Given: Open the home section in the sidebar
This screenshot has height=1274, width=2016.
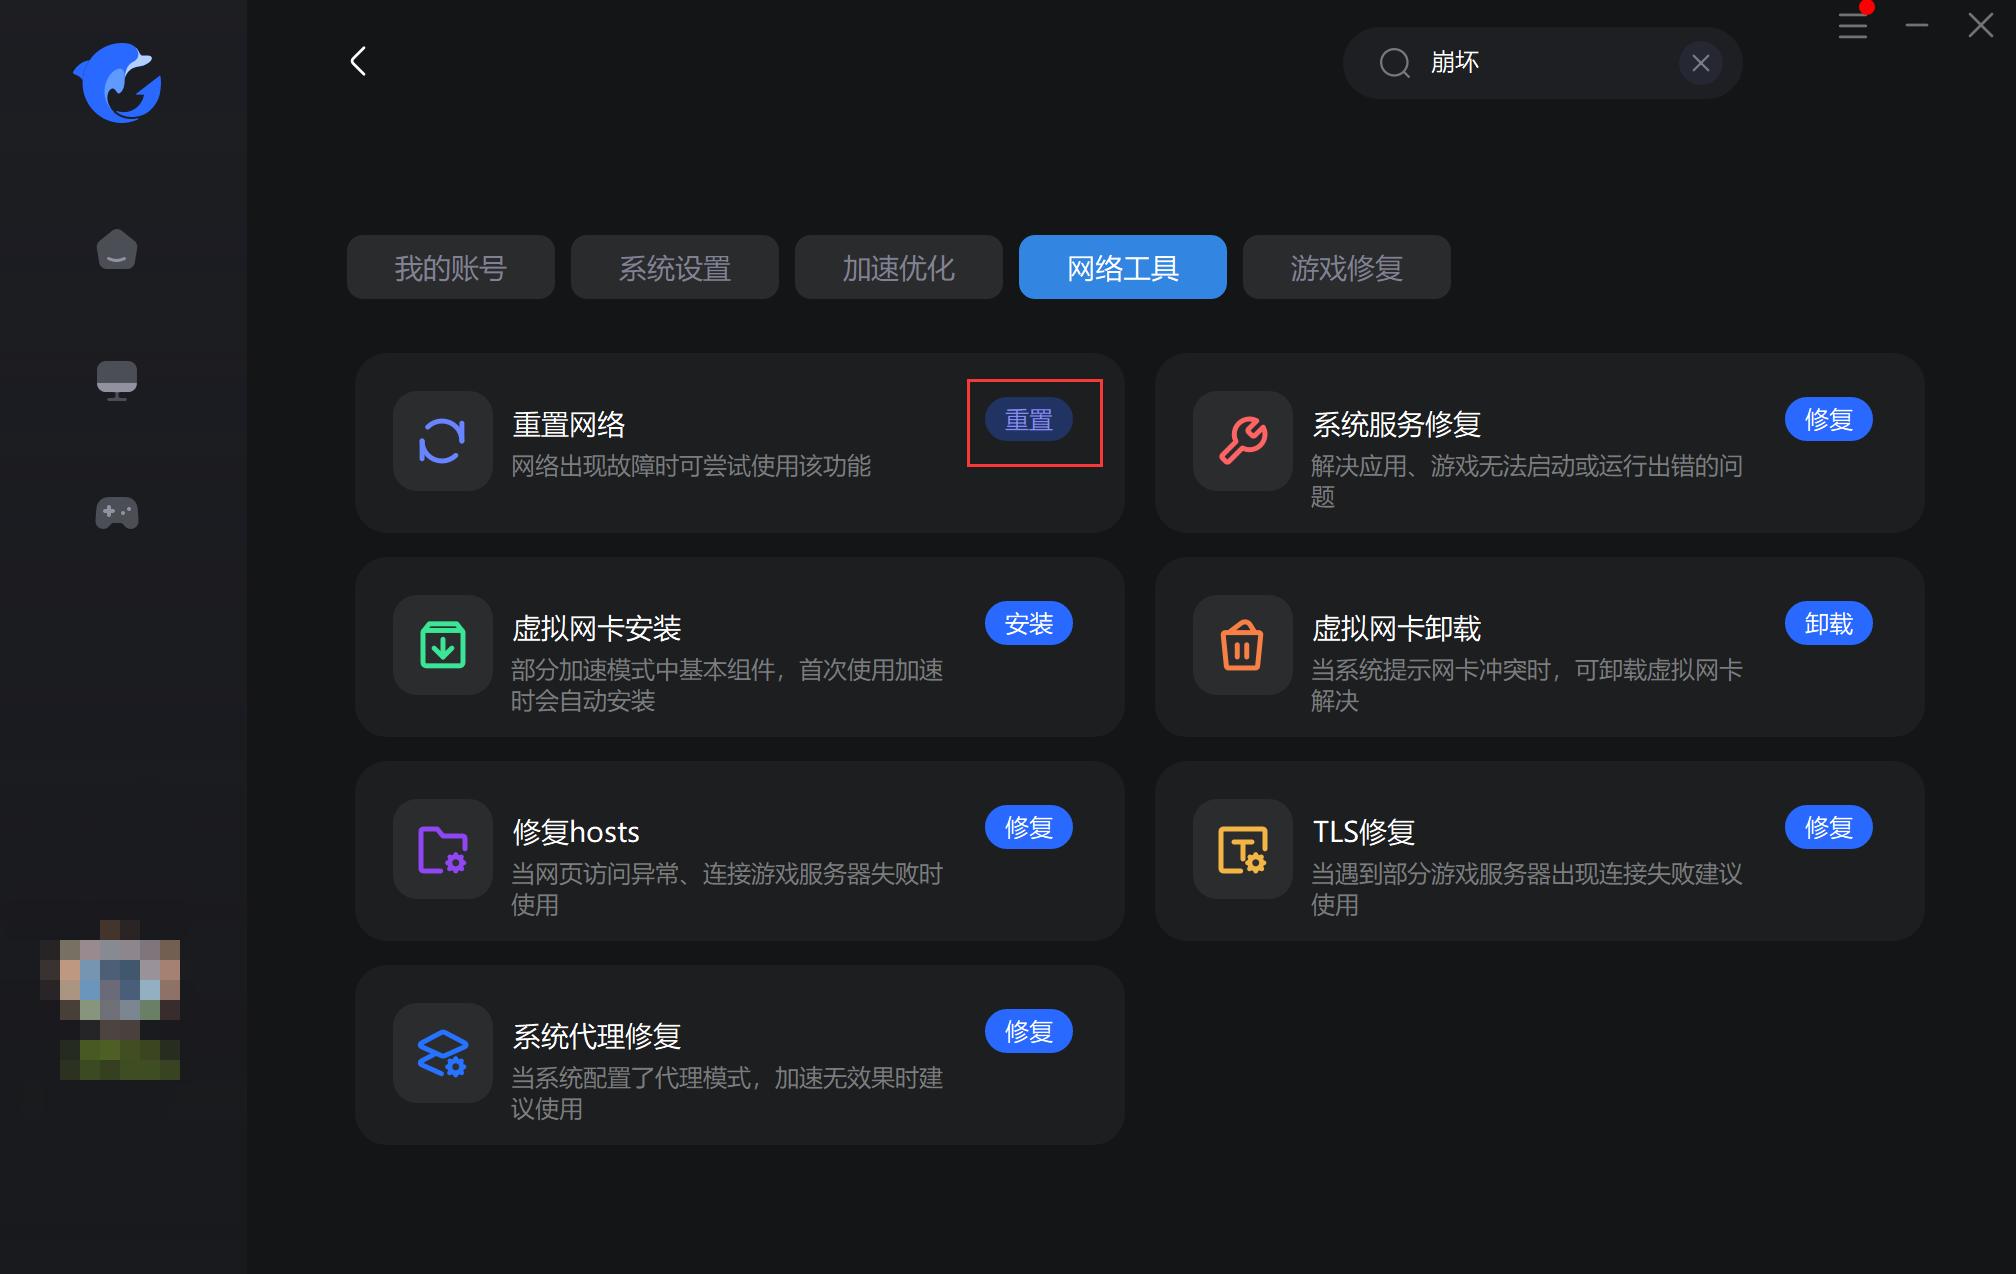Looking at the screenshot, I should [117, 249].
